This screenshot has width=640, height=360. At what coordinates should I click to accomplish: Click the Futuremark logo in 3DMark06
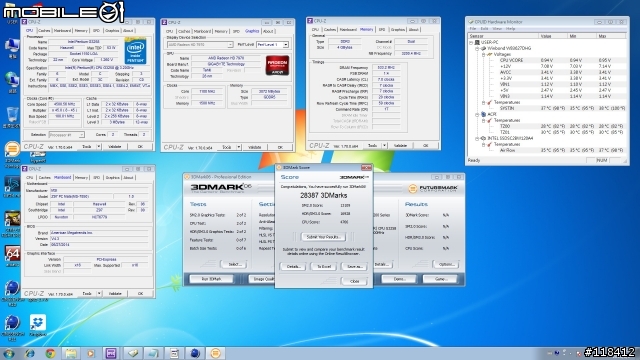click(x=433, y=188)
